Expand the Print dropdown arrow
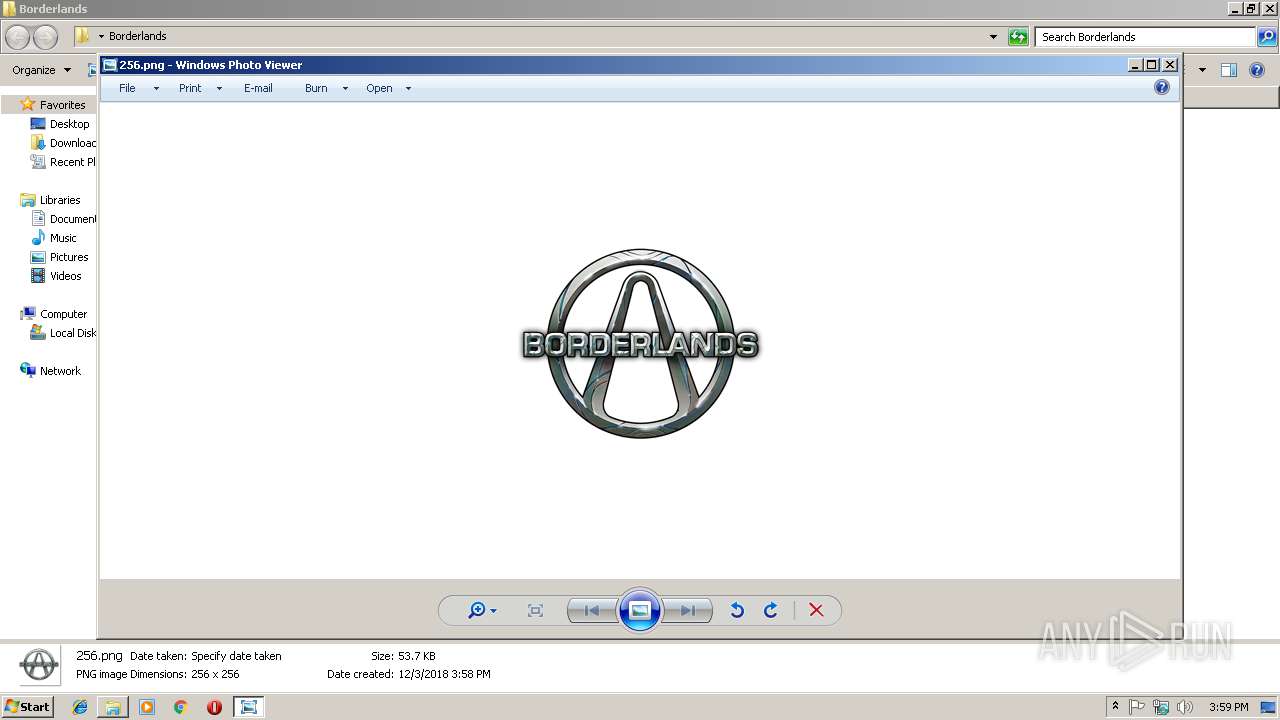Image resolution: width=1280 pixels, height=720 pixels. pos(219,89)
